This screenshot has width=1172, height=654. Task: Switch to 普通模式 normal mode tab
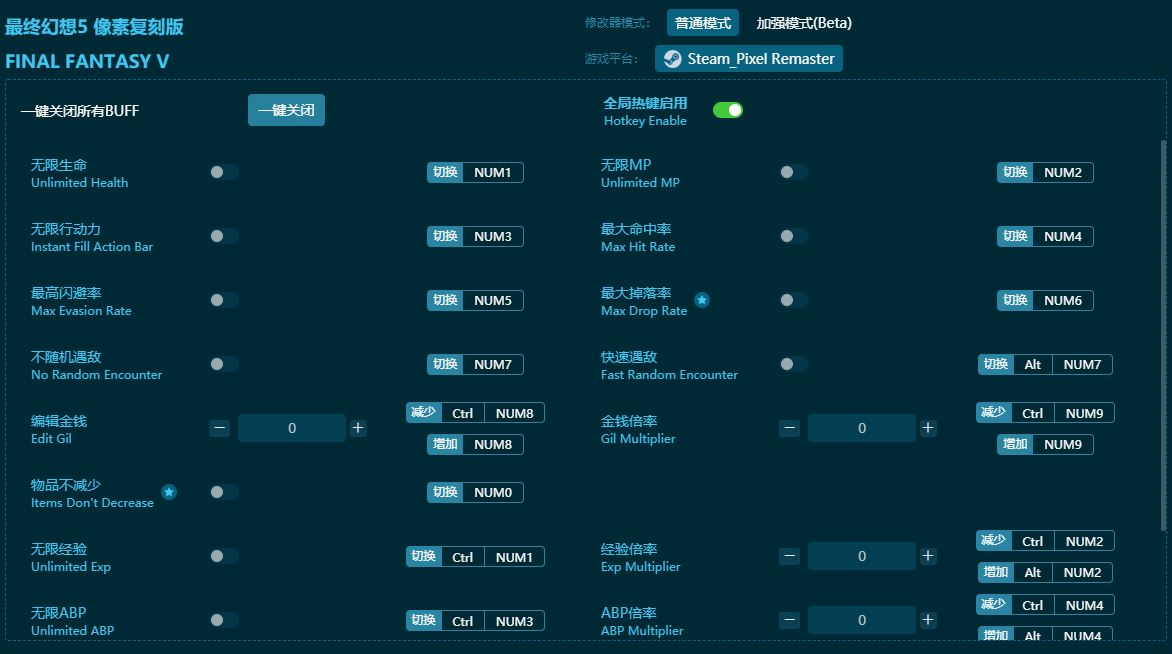pos(702,23)
